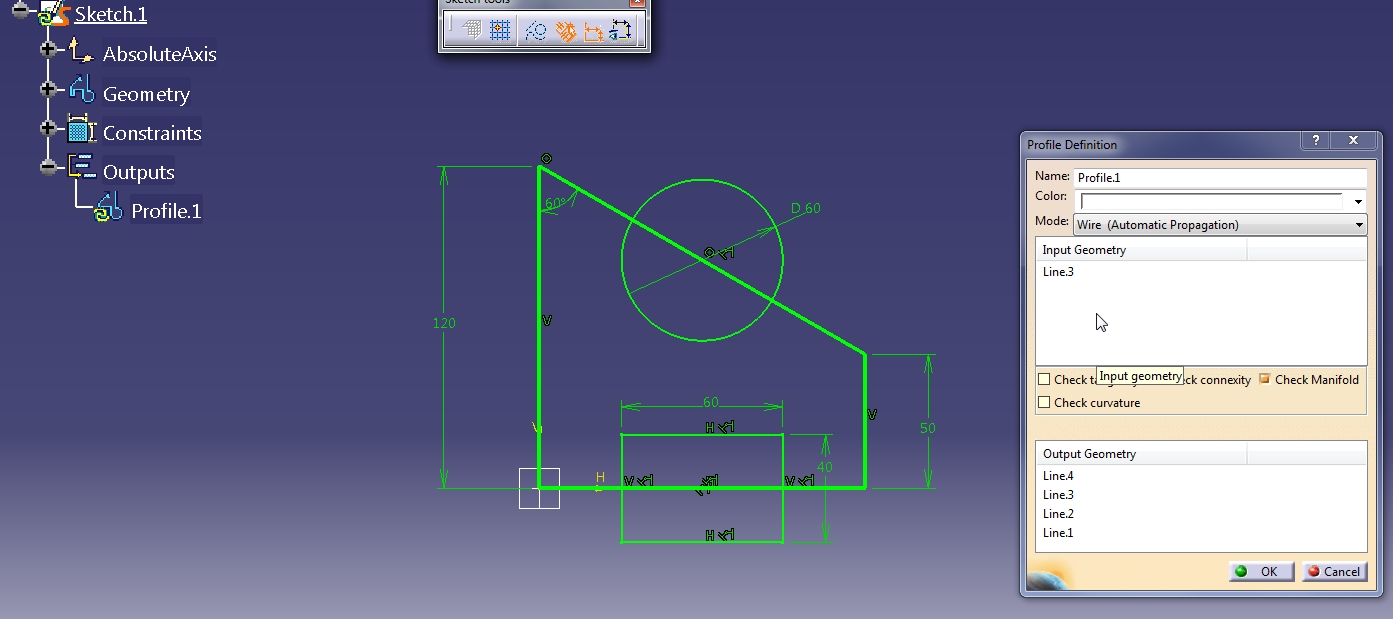Viewport: 1393px width, 619px height.
Task: Toggle the Geometrical Constraints icon
Action: tap(566, 31)
